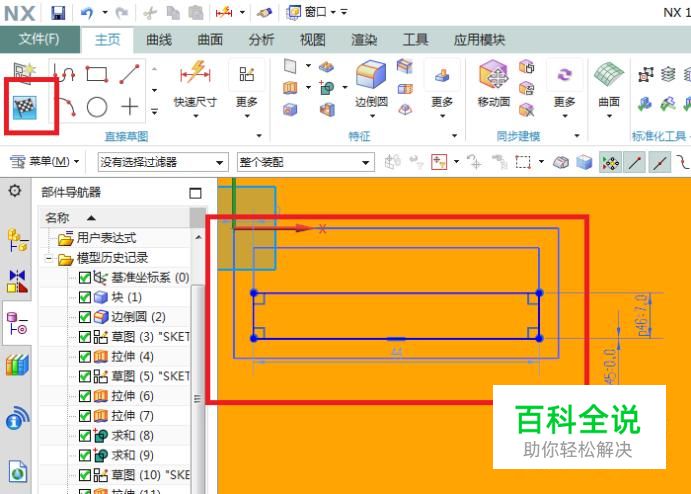Click 更多 in the synchronous modeling group
691x494 pixels.
565,88
